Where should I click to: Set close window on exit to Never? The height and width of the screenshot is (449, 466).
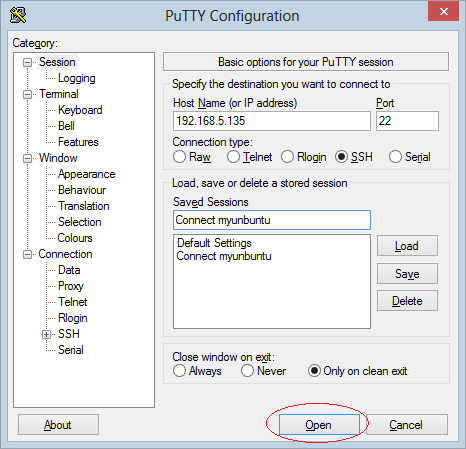point(247,371)
